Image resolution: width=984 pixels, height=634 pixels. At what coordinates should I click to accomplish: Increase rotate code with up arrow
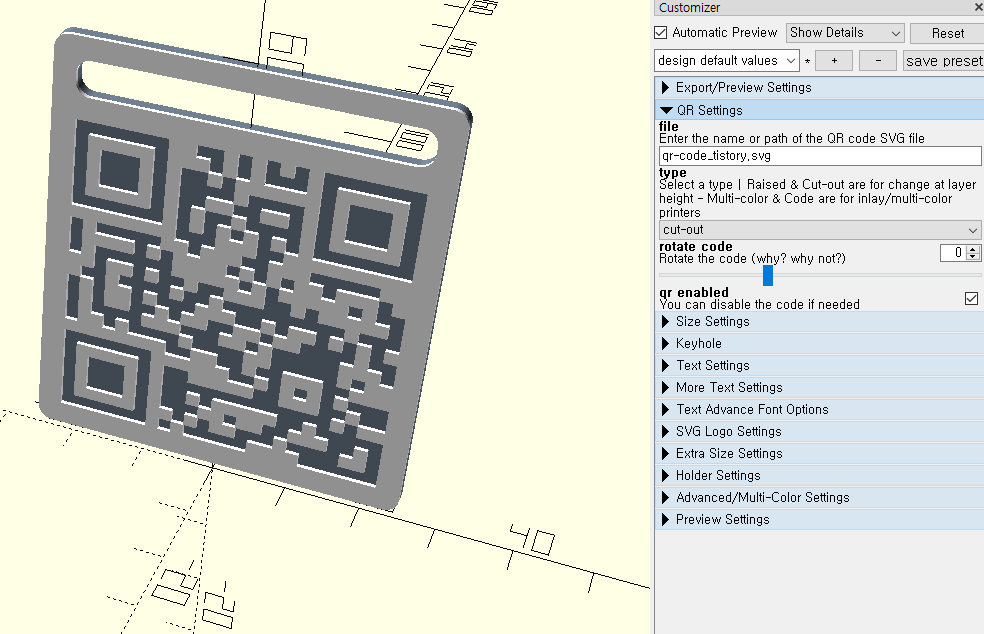point(973,249)
